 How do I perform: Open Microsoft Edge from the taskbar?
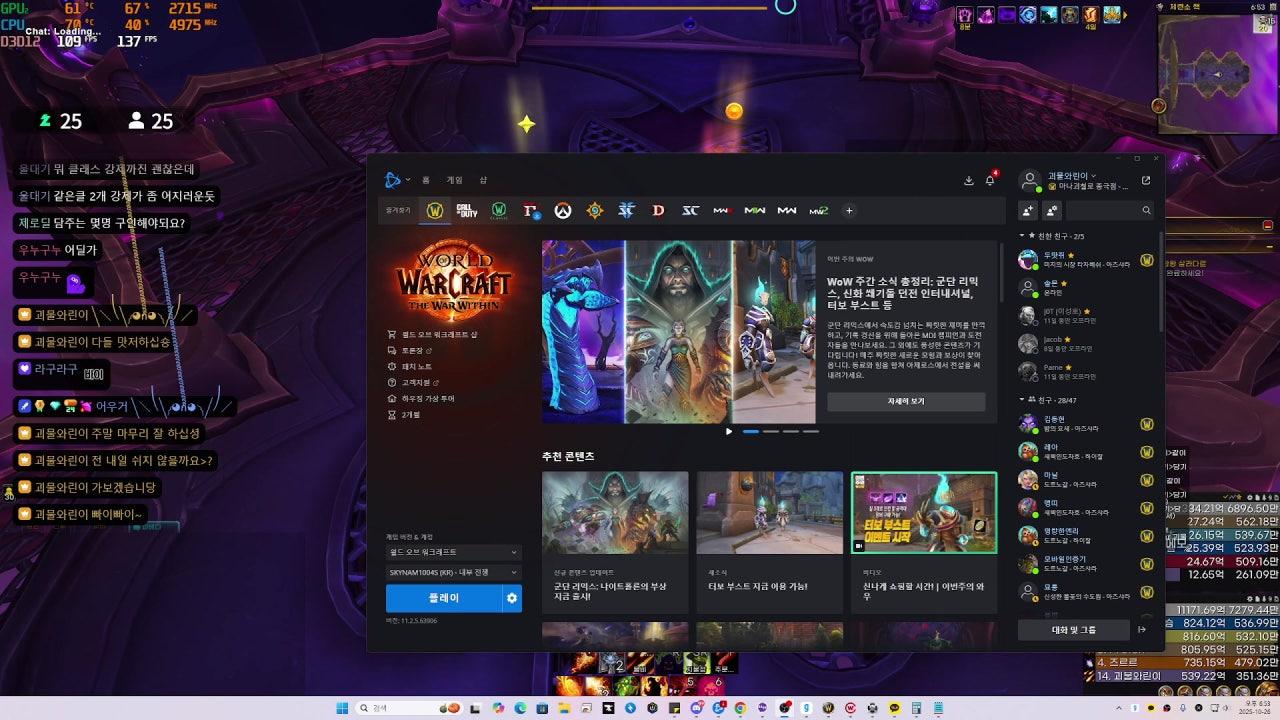(521, 708)
